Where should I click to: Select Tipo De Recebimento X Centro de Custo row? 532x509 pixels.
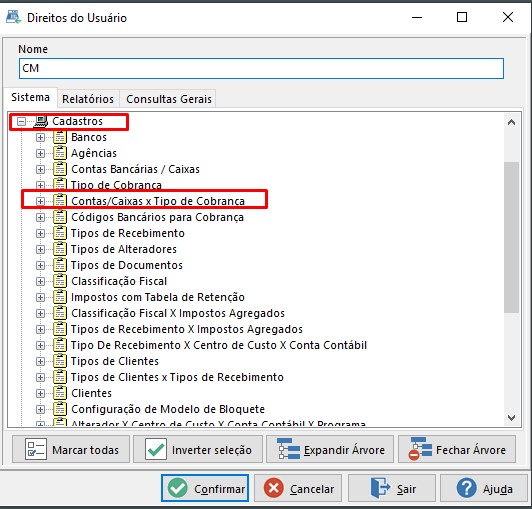tap(219, 345)
